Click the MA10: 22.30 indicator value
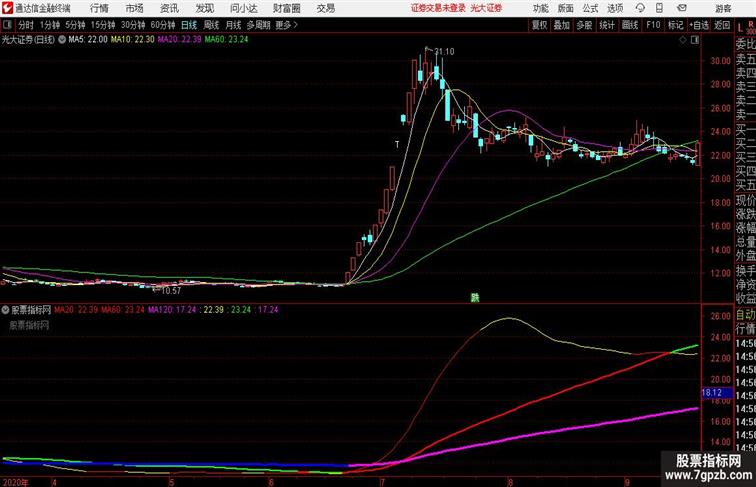This screenshot has height=487, width=756. (x=133, y=40)
